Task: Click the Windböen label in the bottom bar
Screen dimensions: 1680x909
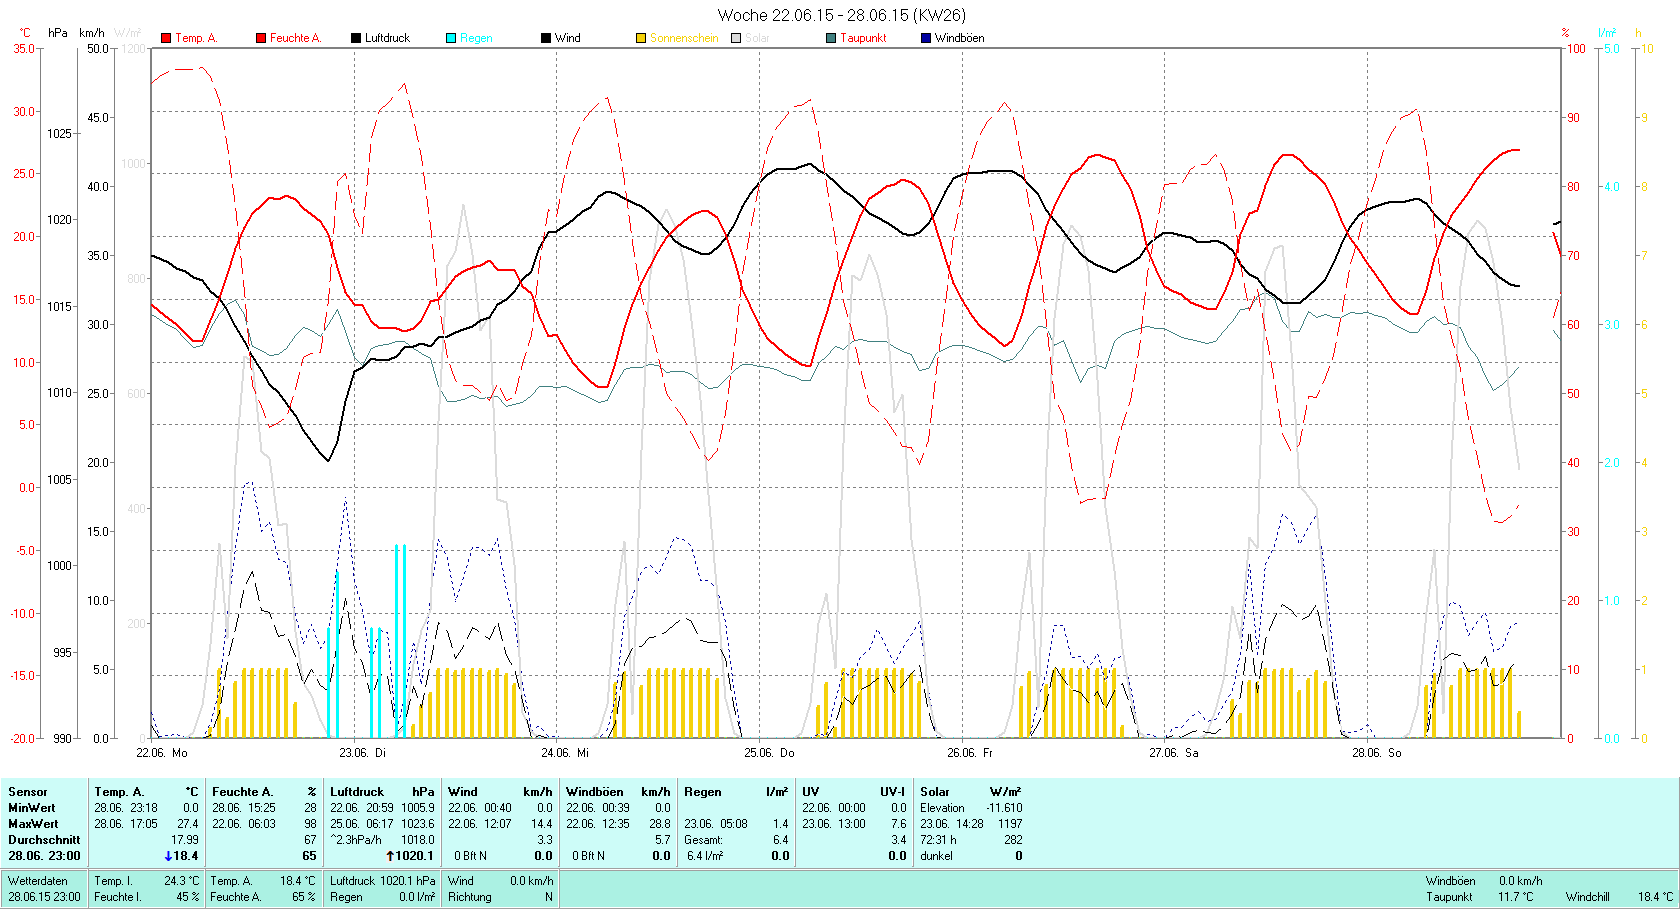Action: 1451,881
